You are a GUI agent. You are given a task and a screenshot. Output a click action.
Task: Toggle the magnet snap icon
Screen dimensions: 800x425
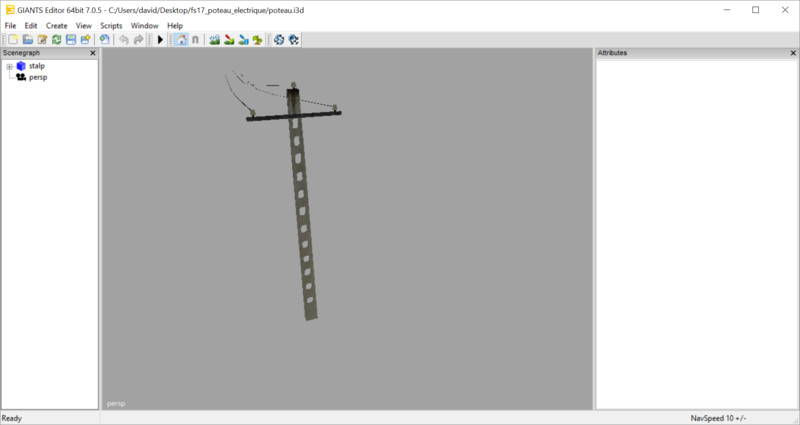point(195,40)
